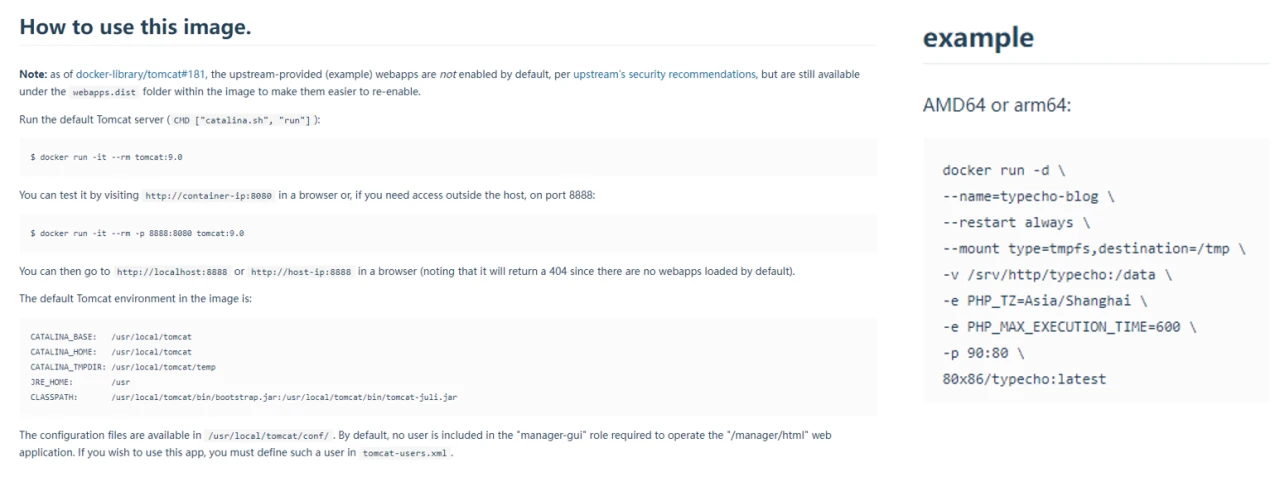Viewport: 1280px width, 477px height.
Task: Click the CLASSPATH environment line
Action: point(245,397)
